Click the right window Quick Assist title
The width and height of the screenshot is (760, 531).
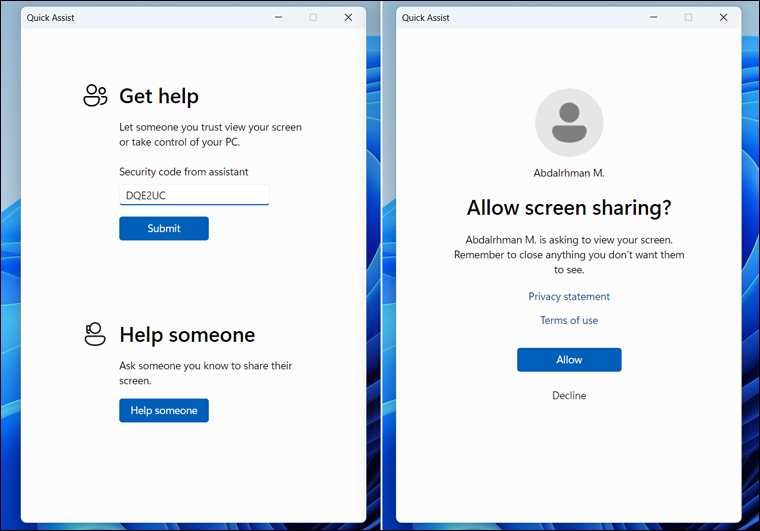(426, 18)
